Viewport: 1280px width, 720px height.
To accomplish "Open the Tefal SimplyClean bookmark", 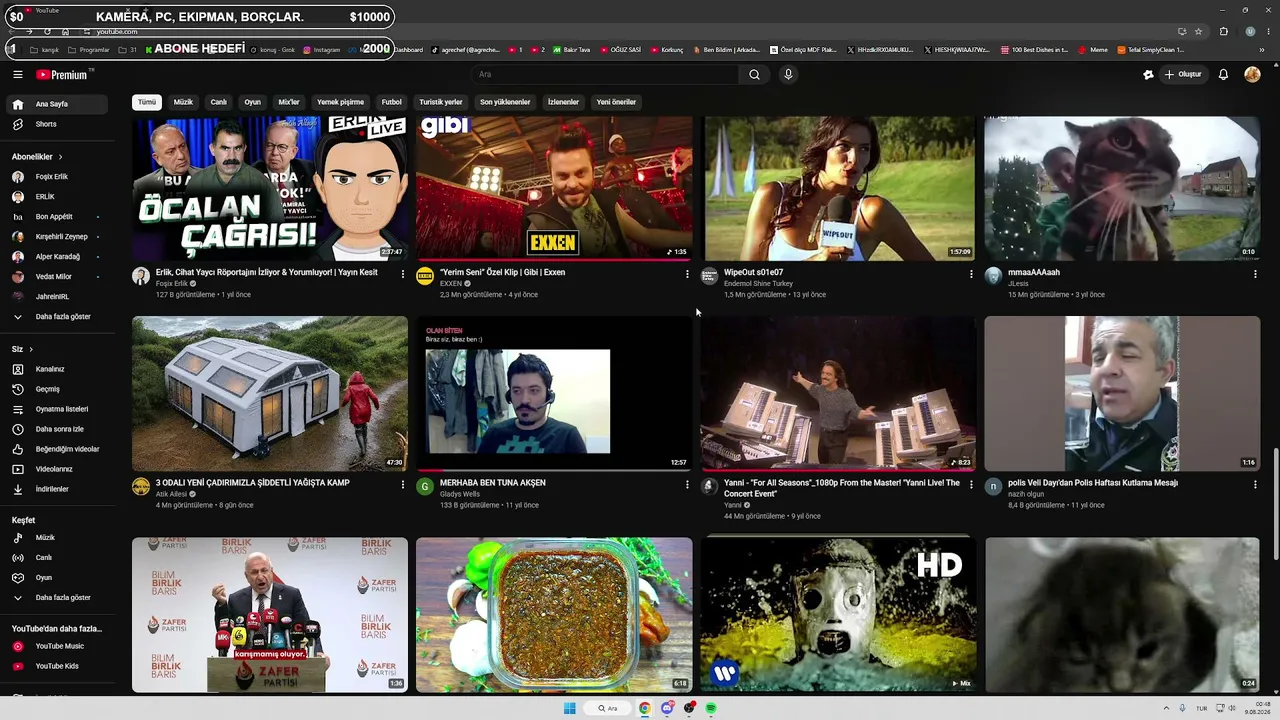I will (1150, 50).
